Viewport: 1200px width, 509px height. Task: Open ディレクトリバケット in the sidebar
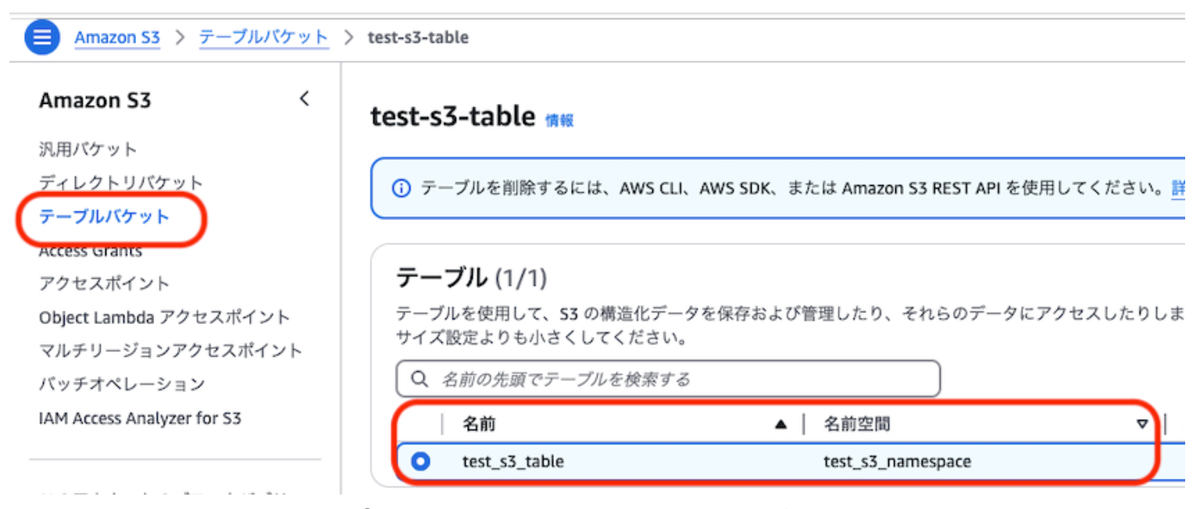[x=121, y=183]
